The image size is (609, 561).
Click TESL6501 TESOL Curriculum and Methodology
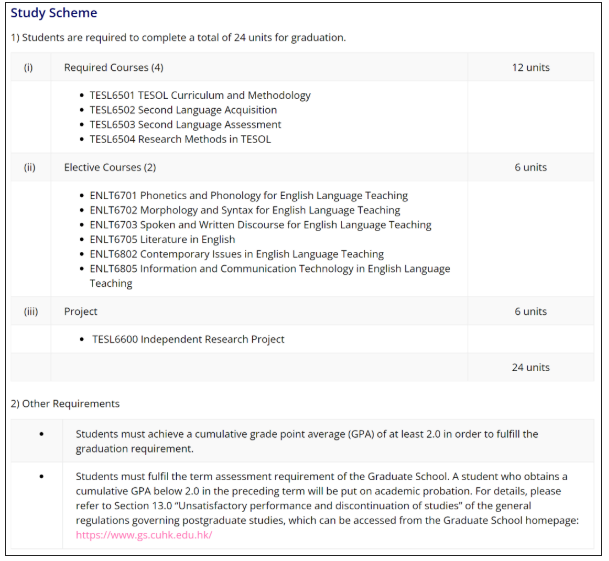(x=200, y=95)
